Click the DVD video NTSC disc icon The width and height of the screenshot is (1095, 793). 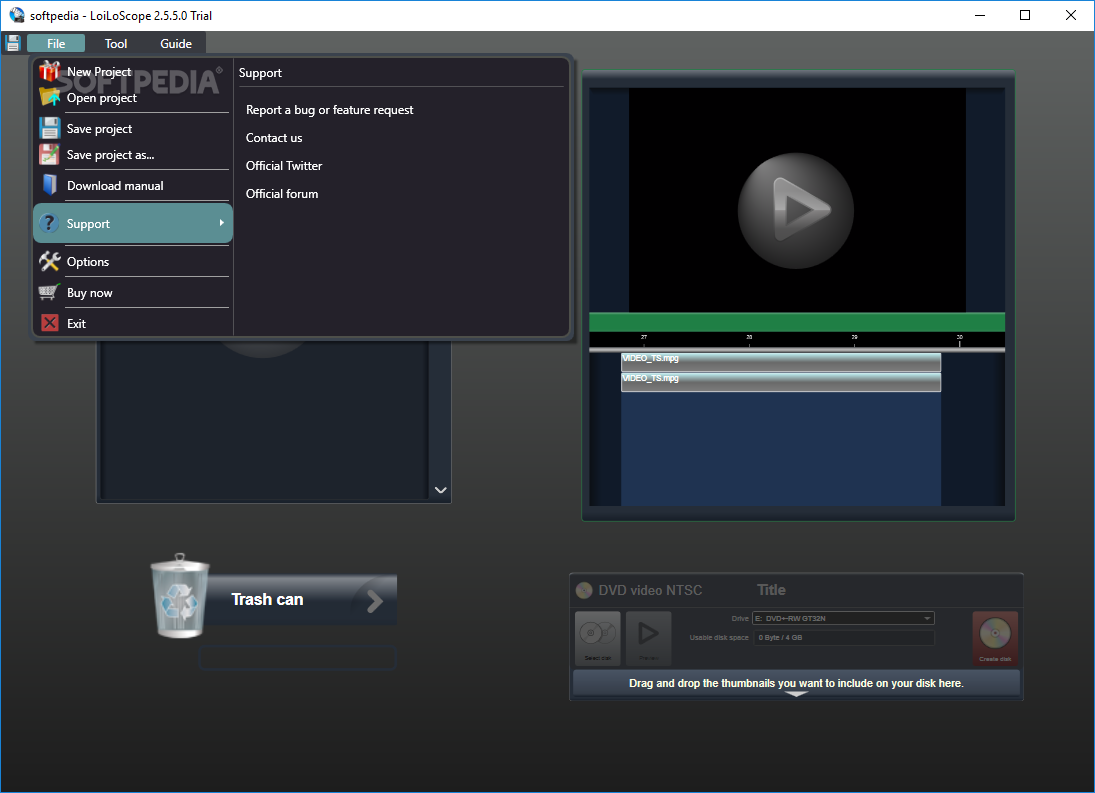(x=584, y=591)
